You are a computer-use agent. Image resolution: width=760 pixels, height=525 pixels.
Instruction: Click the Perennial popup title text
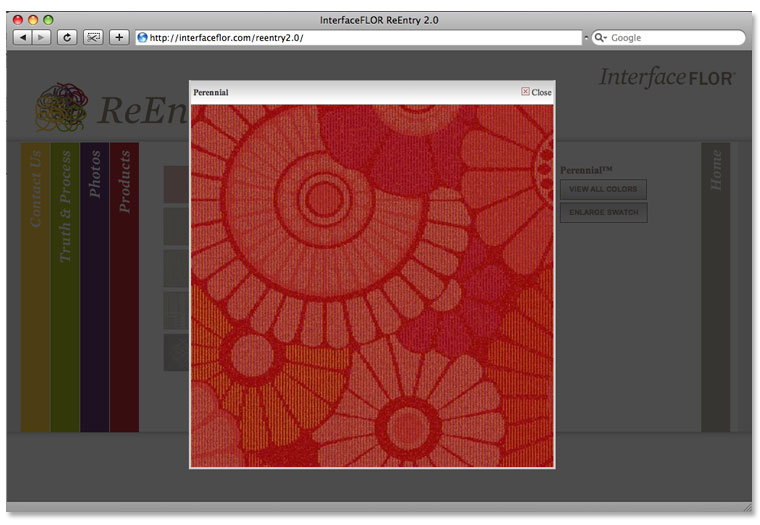(210, 92)
